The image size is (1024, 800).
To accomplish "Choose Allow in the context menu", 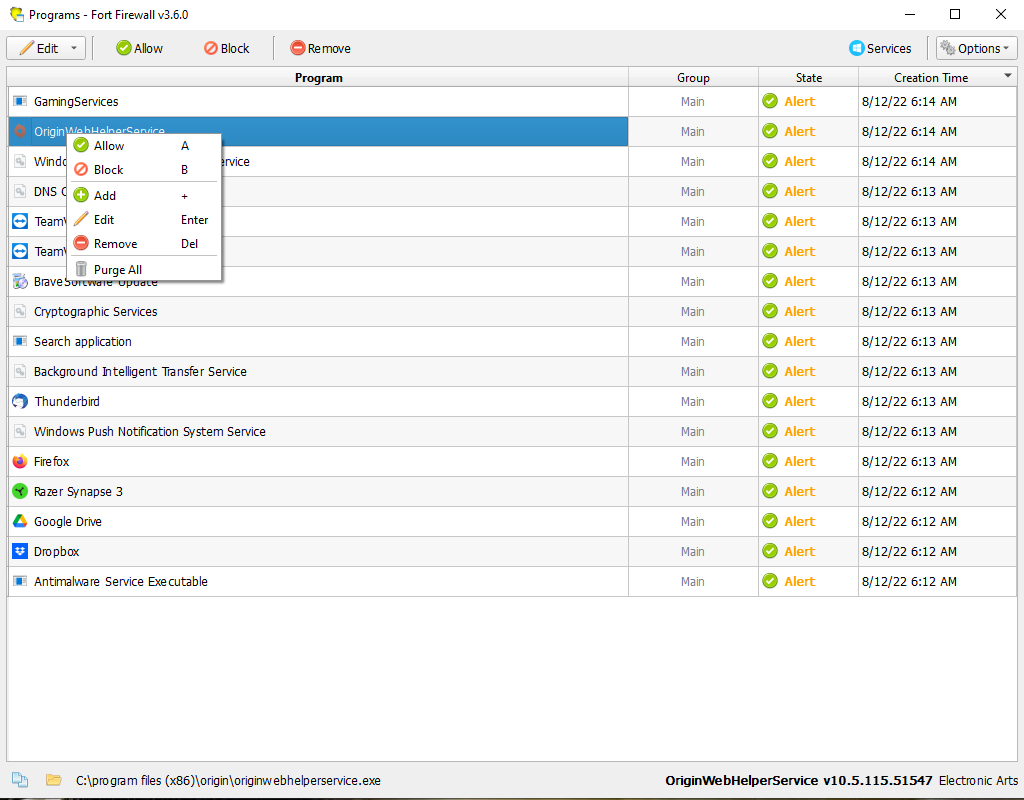I will click(x=109, y=146).
